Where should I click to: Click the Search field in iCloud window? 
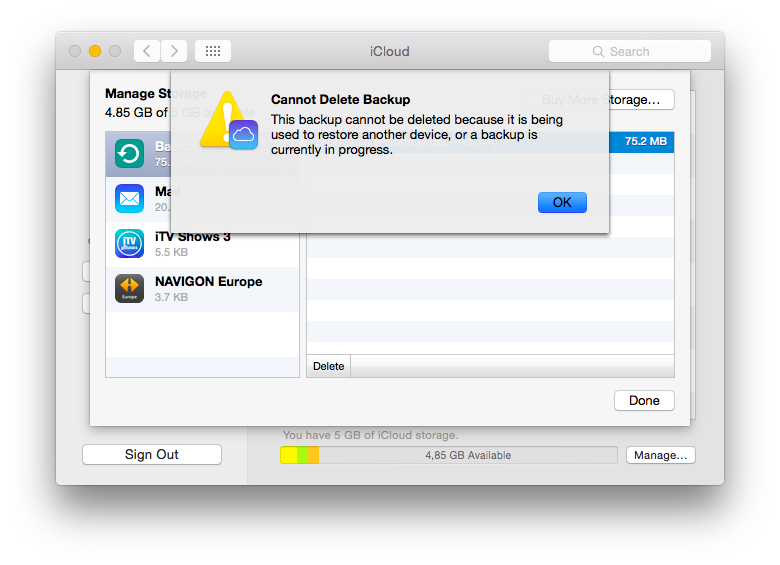630,51
